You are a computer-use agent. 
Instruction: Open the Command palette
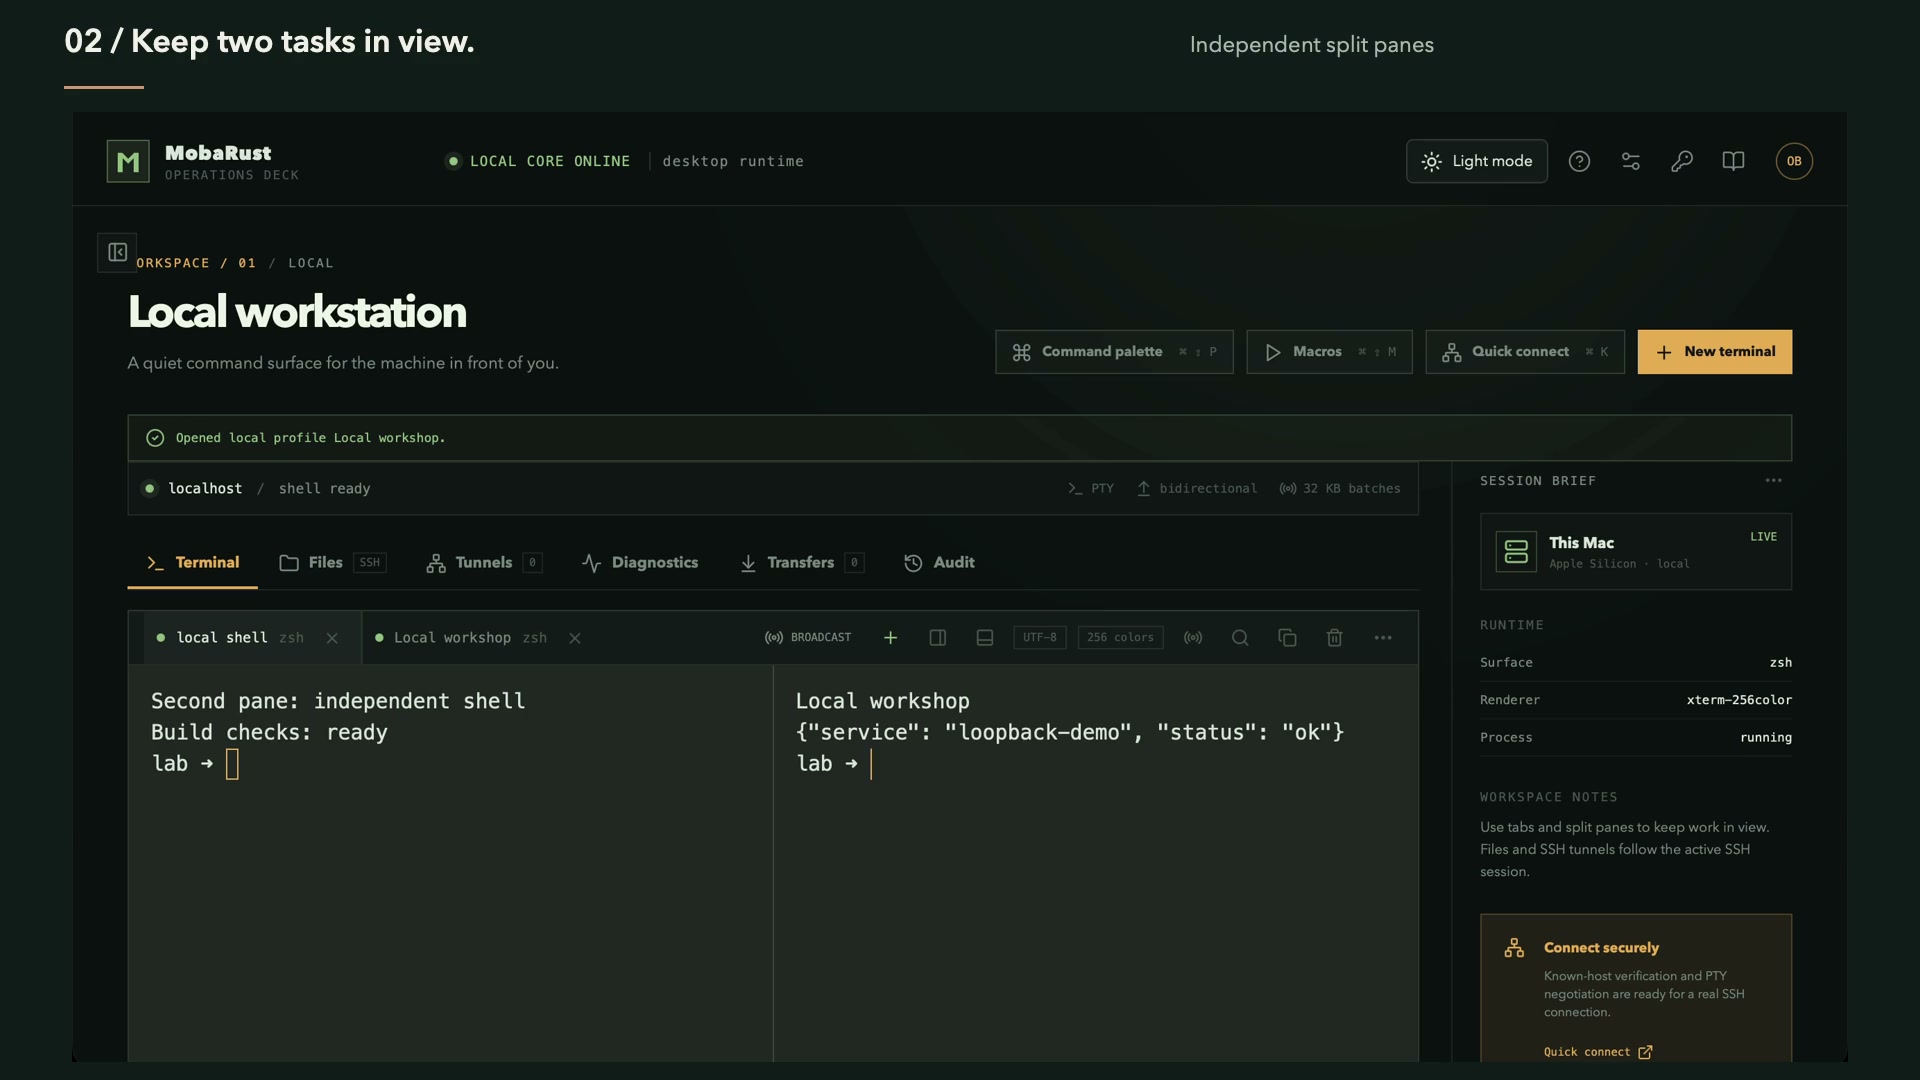(1114, 352)
